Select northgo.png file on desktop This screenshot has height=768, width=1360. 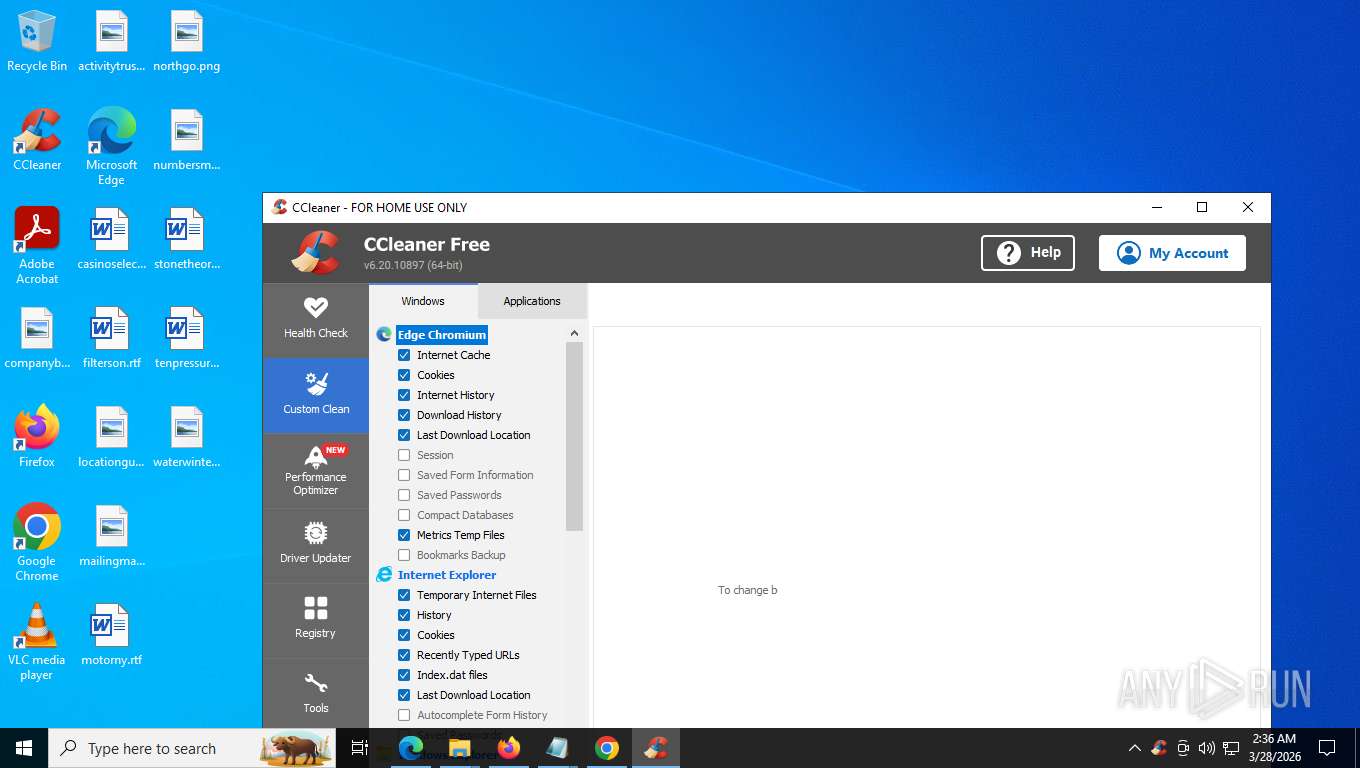pyautogui.click(x=186, y=42)
